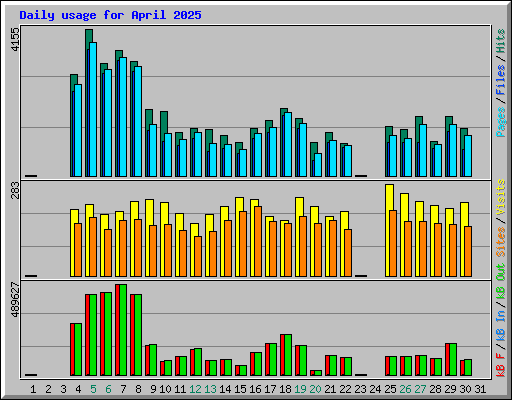512x400 pixels.
Task: Click green day 13 on the x-axis
Action: click(x=210, y=389)
